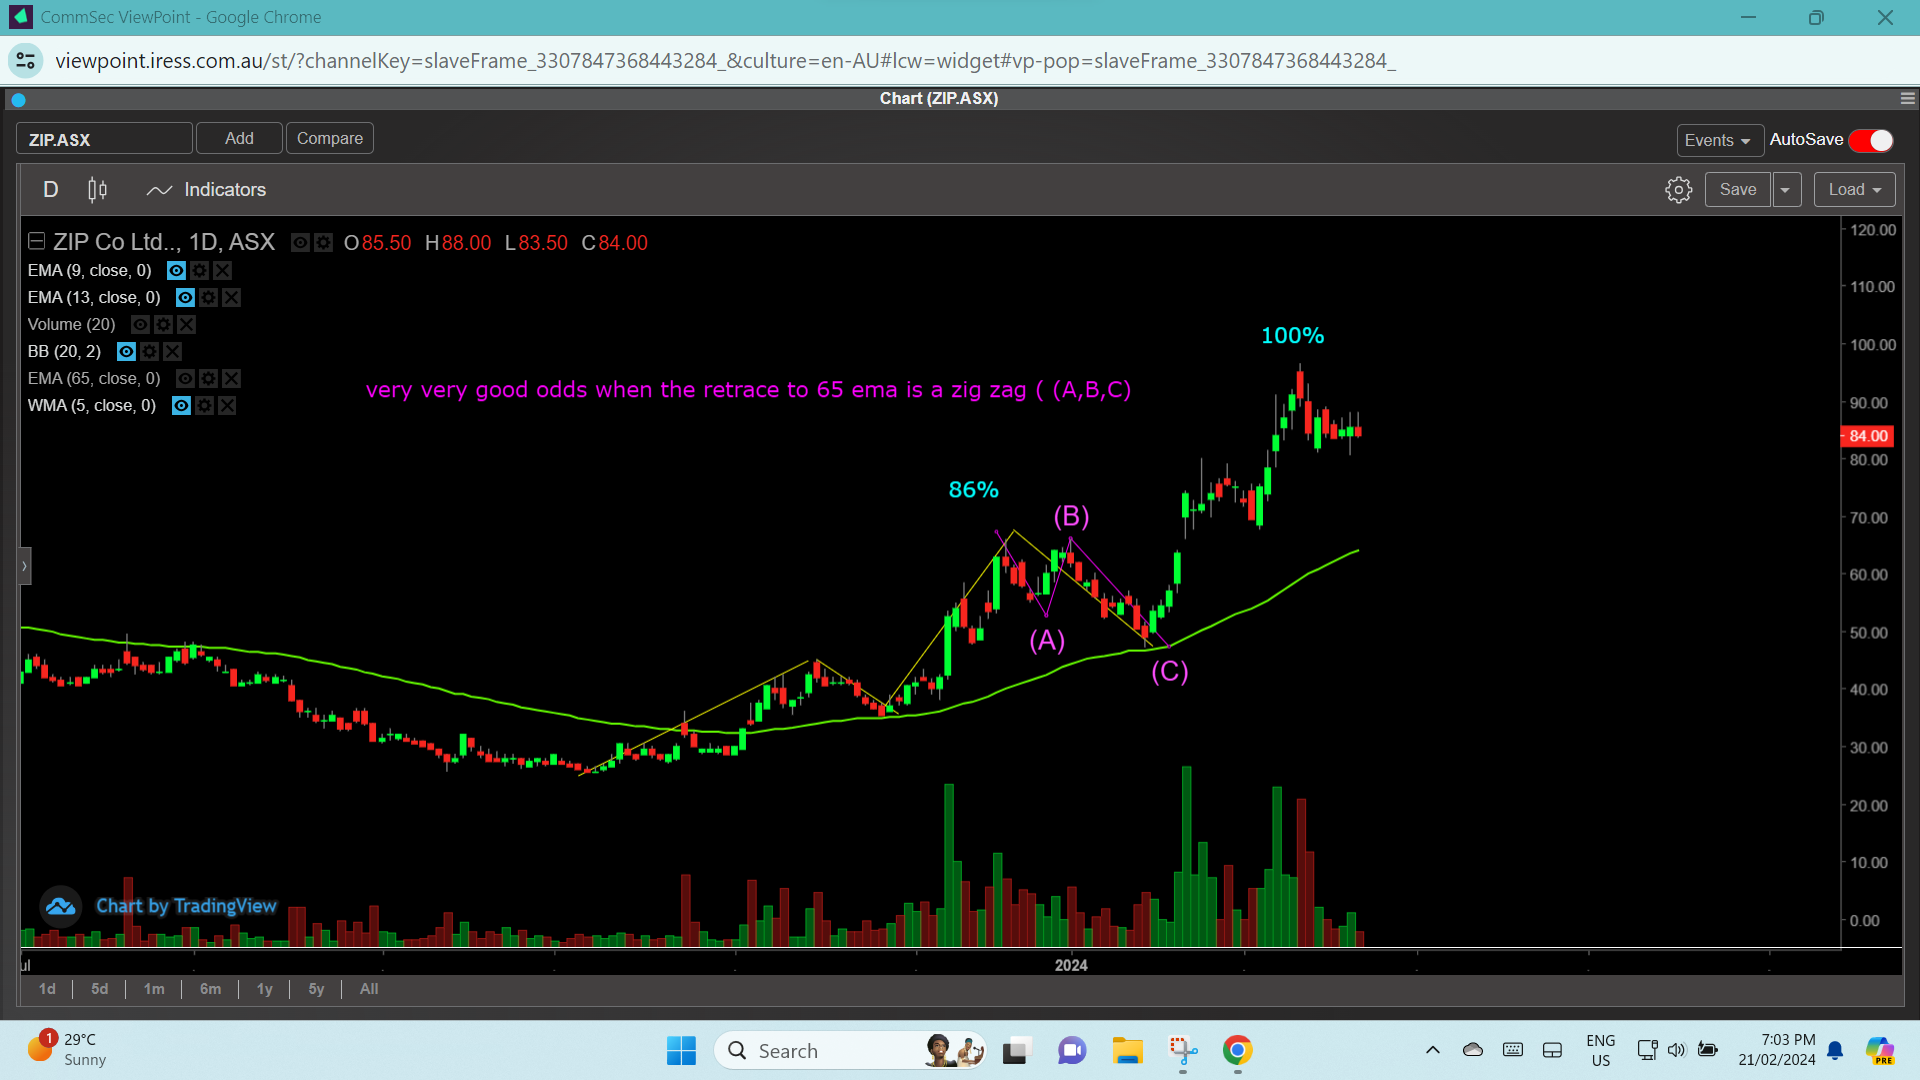Screen dimensions: 1920x1080
Task: Click the Chrome address bar URL
Action: coord(725,61)
